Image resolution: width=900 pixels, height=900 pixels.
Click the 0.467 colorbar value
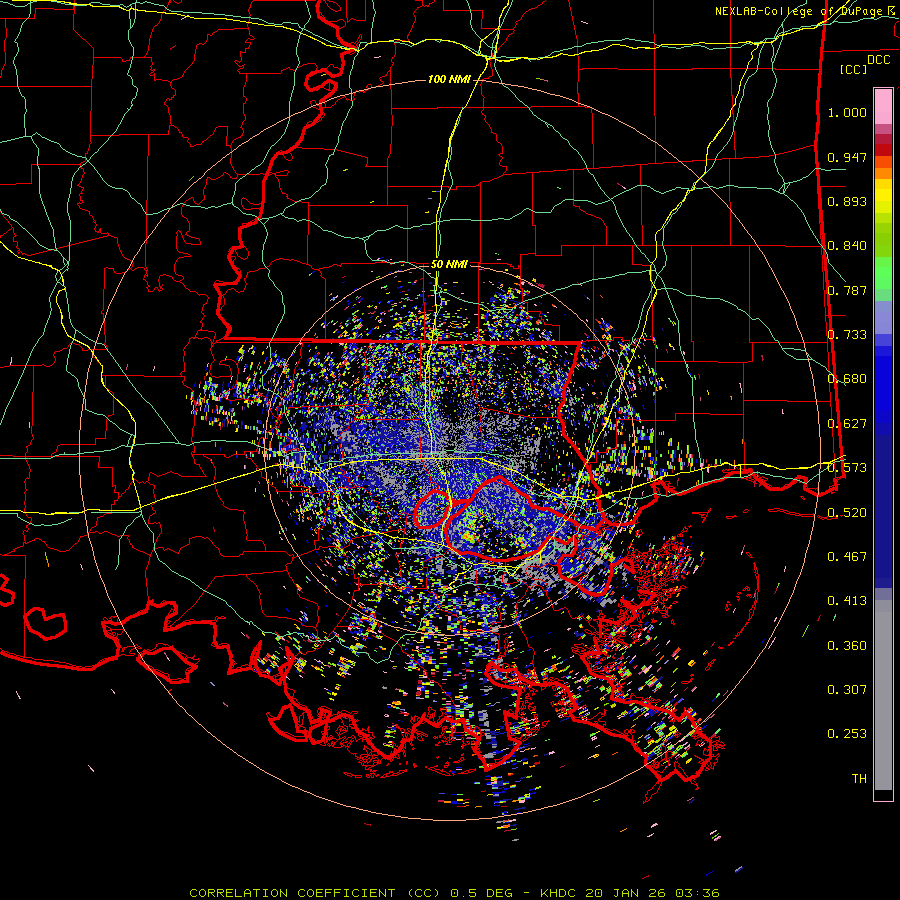[847, 557]
